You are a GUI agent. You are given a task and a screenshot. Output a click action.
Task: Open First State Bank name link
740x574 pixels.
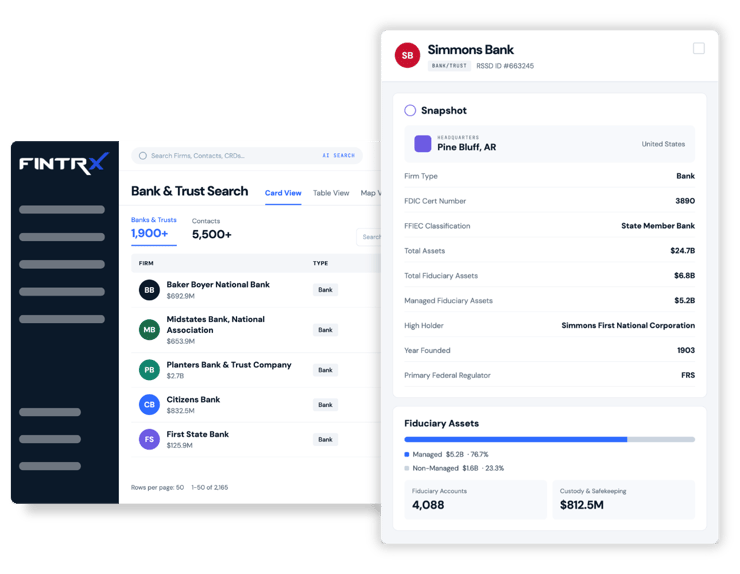pos(197,434)
